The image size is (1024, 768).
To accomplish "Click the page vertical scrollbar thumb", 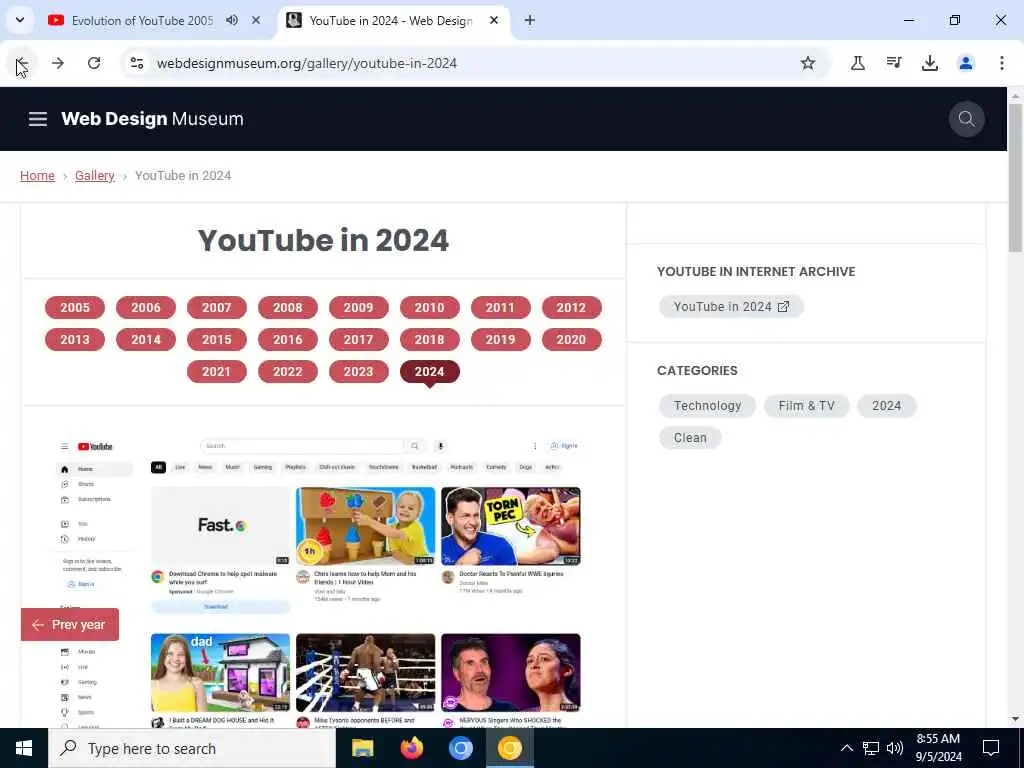I will (x=1016, y=178).
